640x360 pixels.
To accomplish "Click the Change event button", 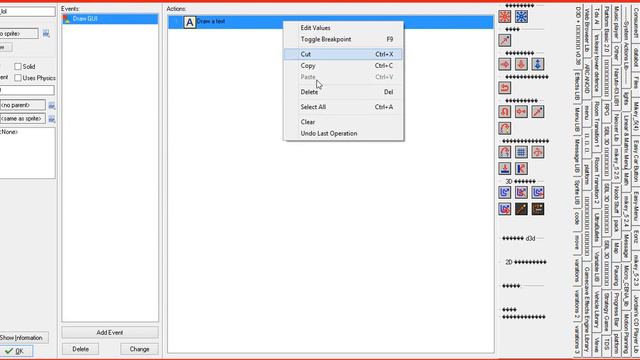I will pyautogui.click(x=139, y=349).
